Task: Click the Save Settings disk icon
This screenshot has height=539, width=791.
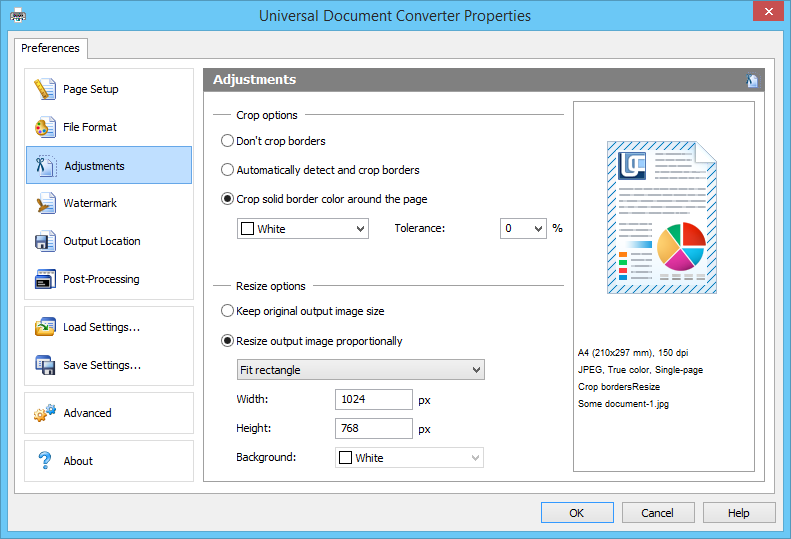Action: 45,365
